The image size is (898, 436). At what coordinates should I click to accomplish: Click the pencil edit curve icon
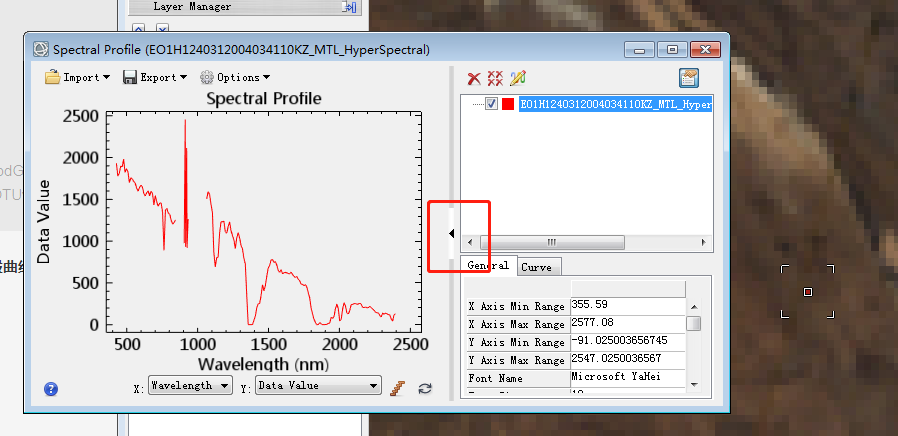[518, 78]
